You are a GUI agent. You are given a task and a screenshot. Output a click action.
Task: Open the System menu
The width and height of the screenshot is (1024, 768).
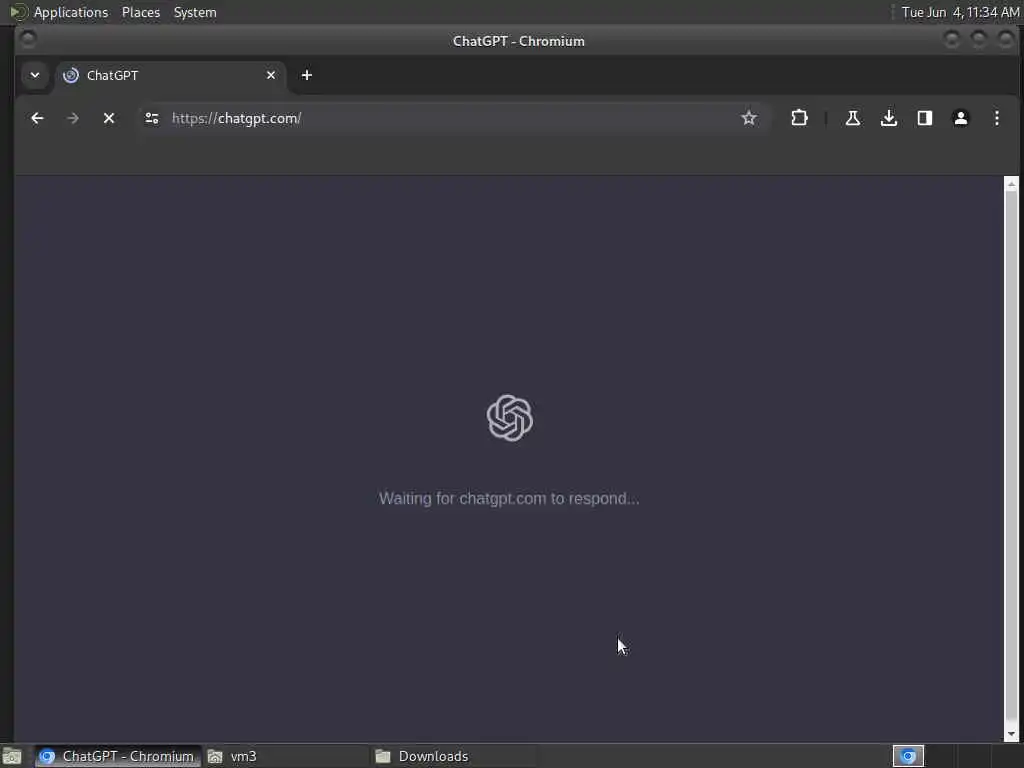(195, 12)
